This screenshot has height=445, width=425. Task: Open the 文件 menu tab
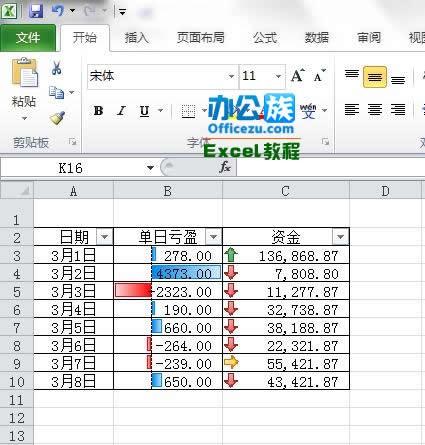[x=28, y=38]
